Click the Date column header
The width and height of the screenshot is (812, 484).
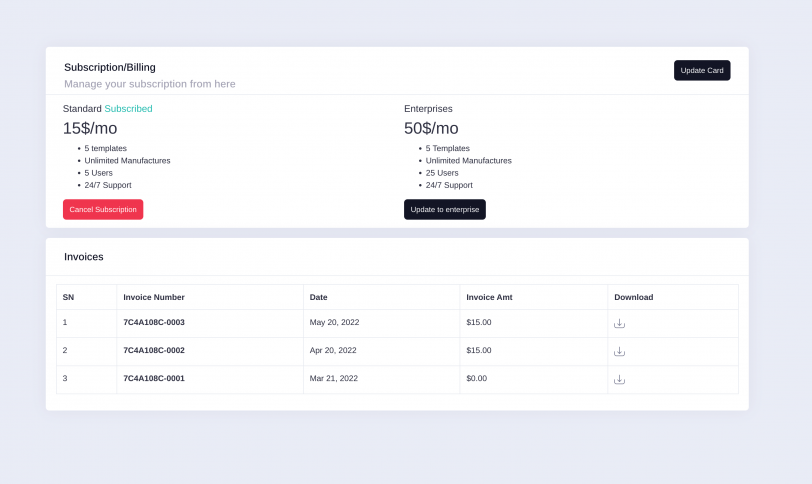pos(319,297)
